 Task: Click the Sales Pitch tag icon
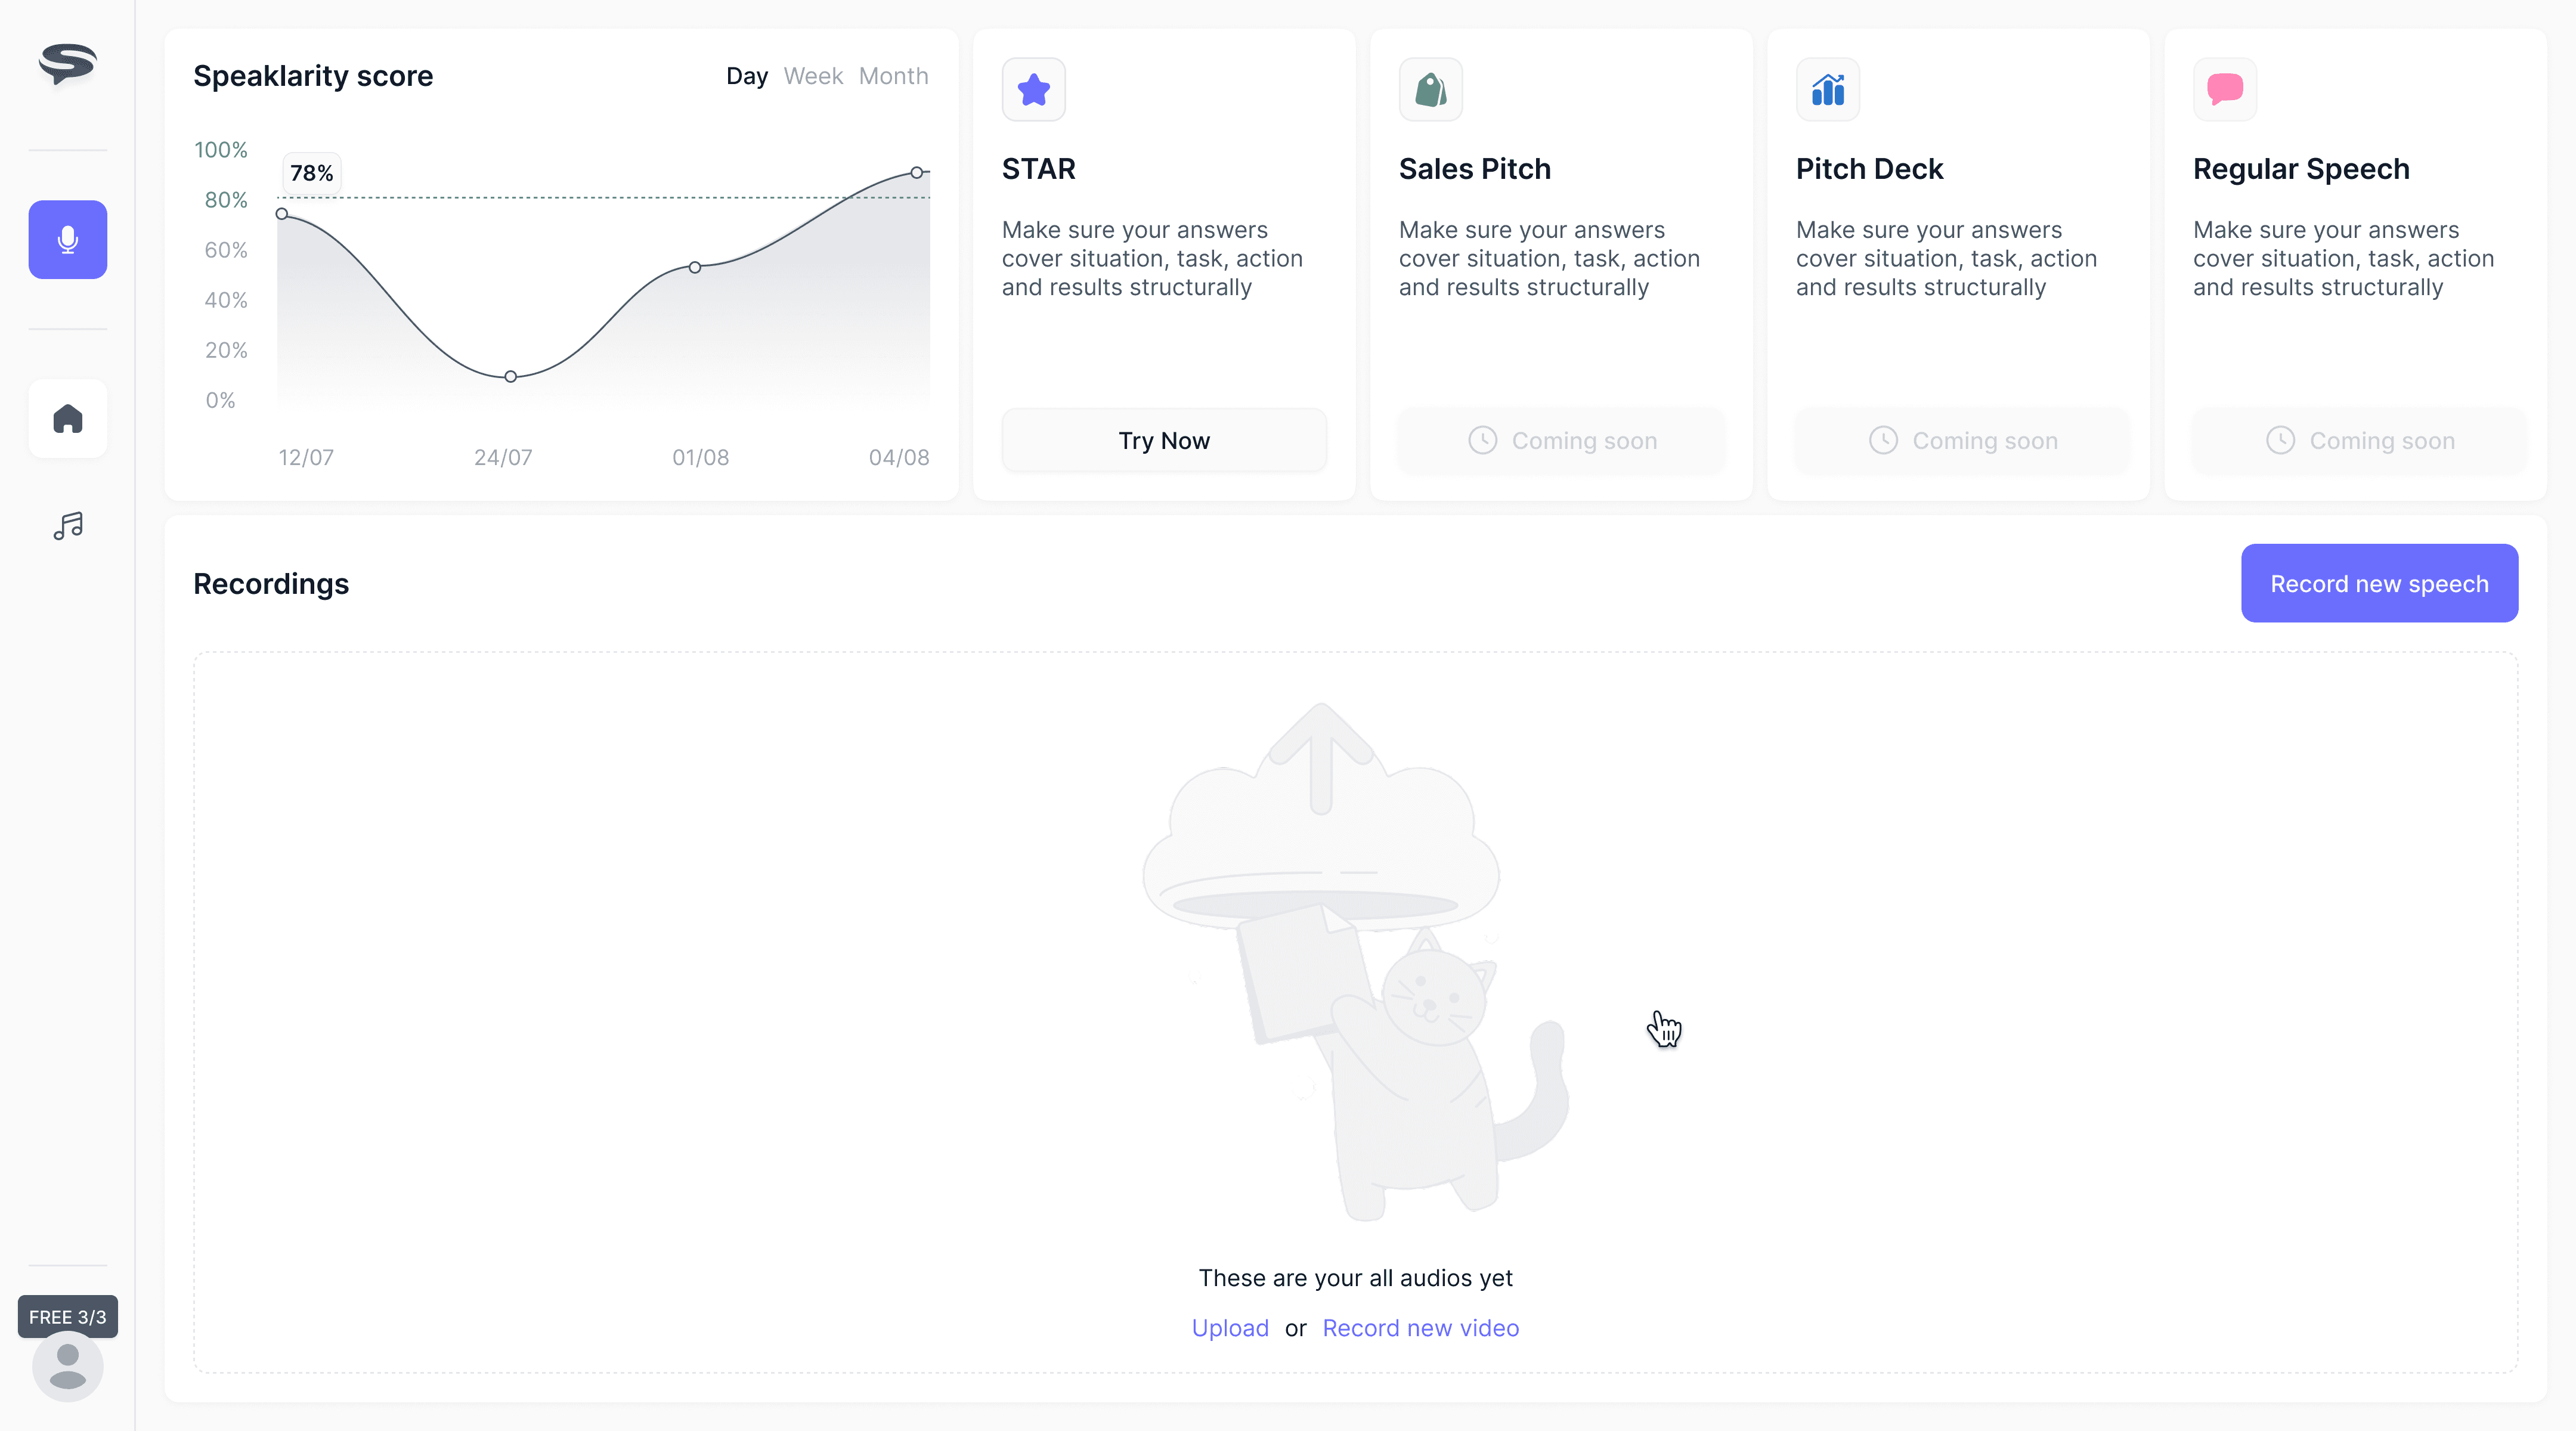[x=1430, y=90]
